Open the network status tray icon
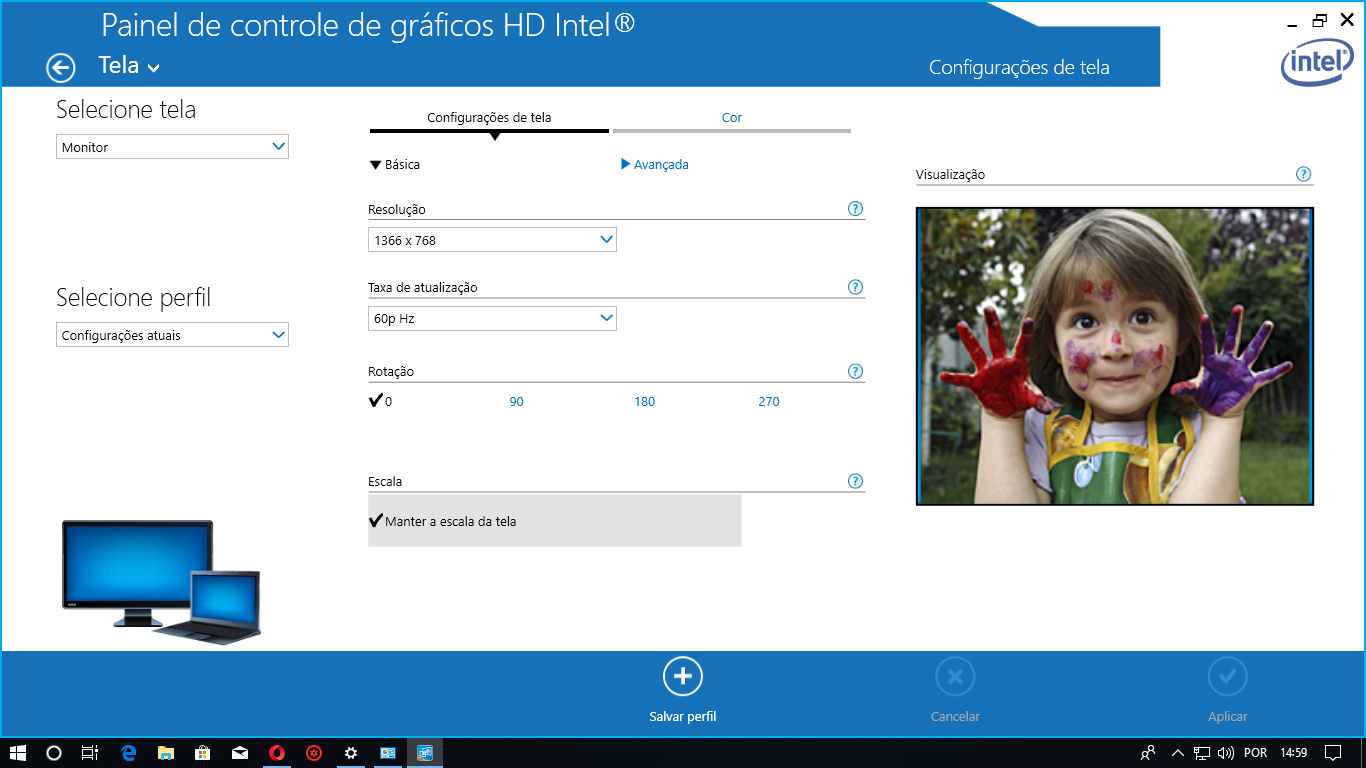The image size is (1366, 768). tap(1202, 753)
